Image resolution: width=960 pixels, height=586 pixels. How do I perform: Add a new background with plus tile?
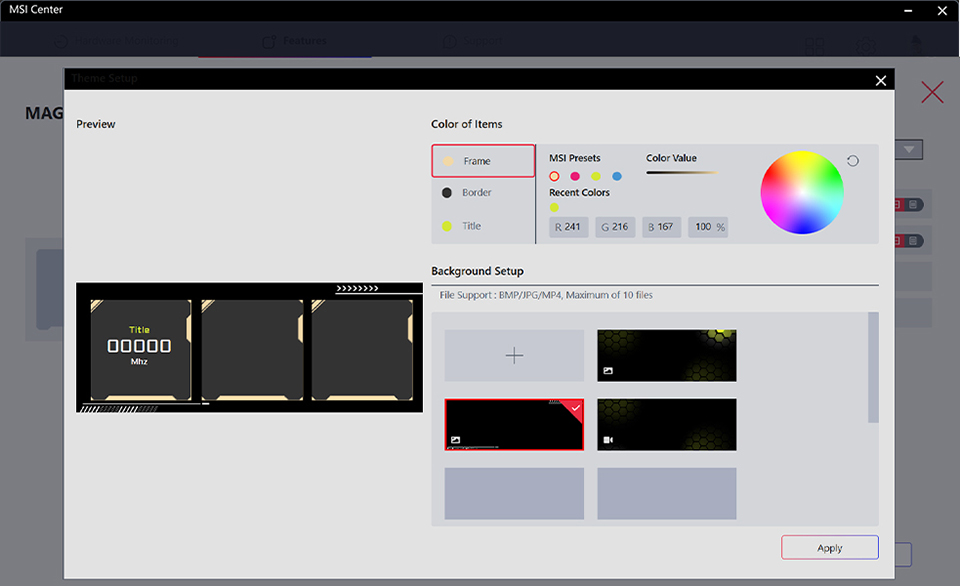point(514,356)
